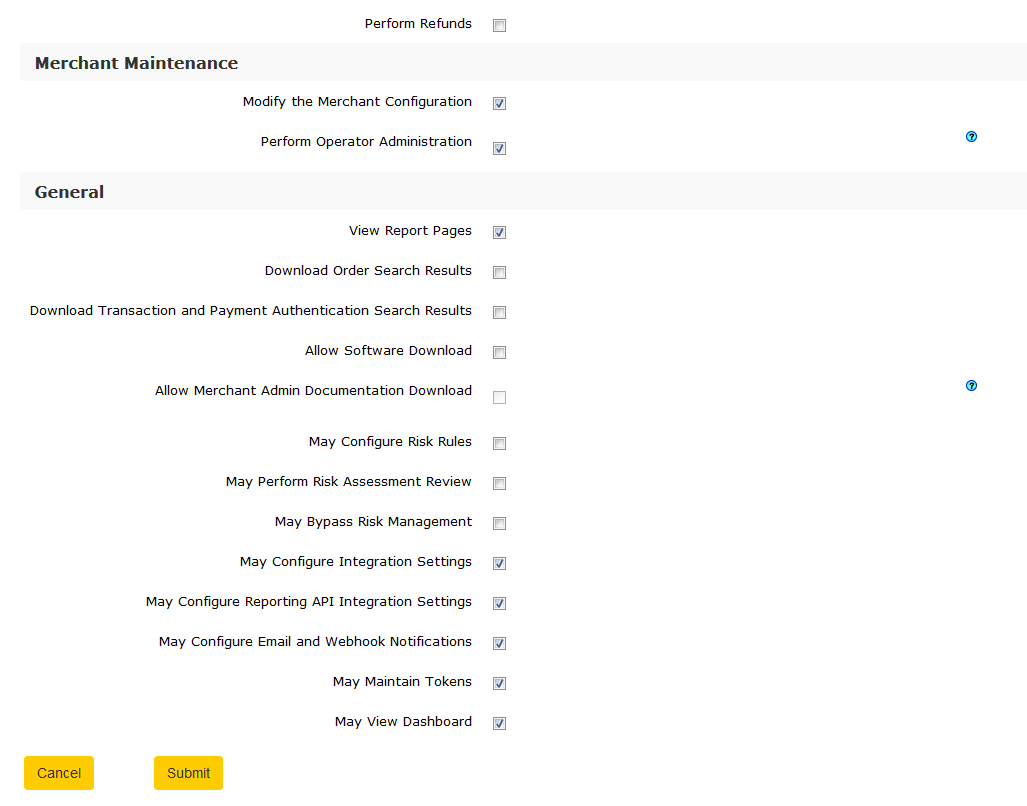Check May Configure Risk Rules
This screenshot has width=1027, height=806.
click(x=499, y=444)
